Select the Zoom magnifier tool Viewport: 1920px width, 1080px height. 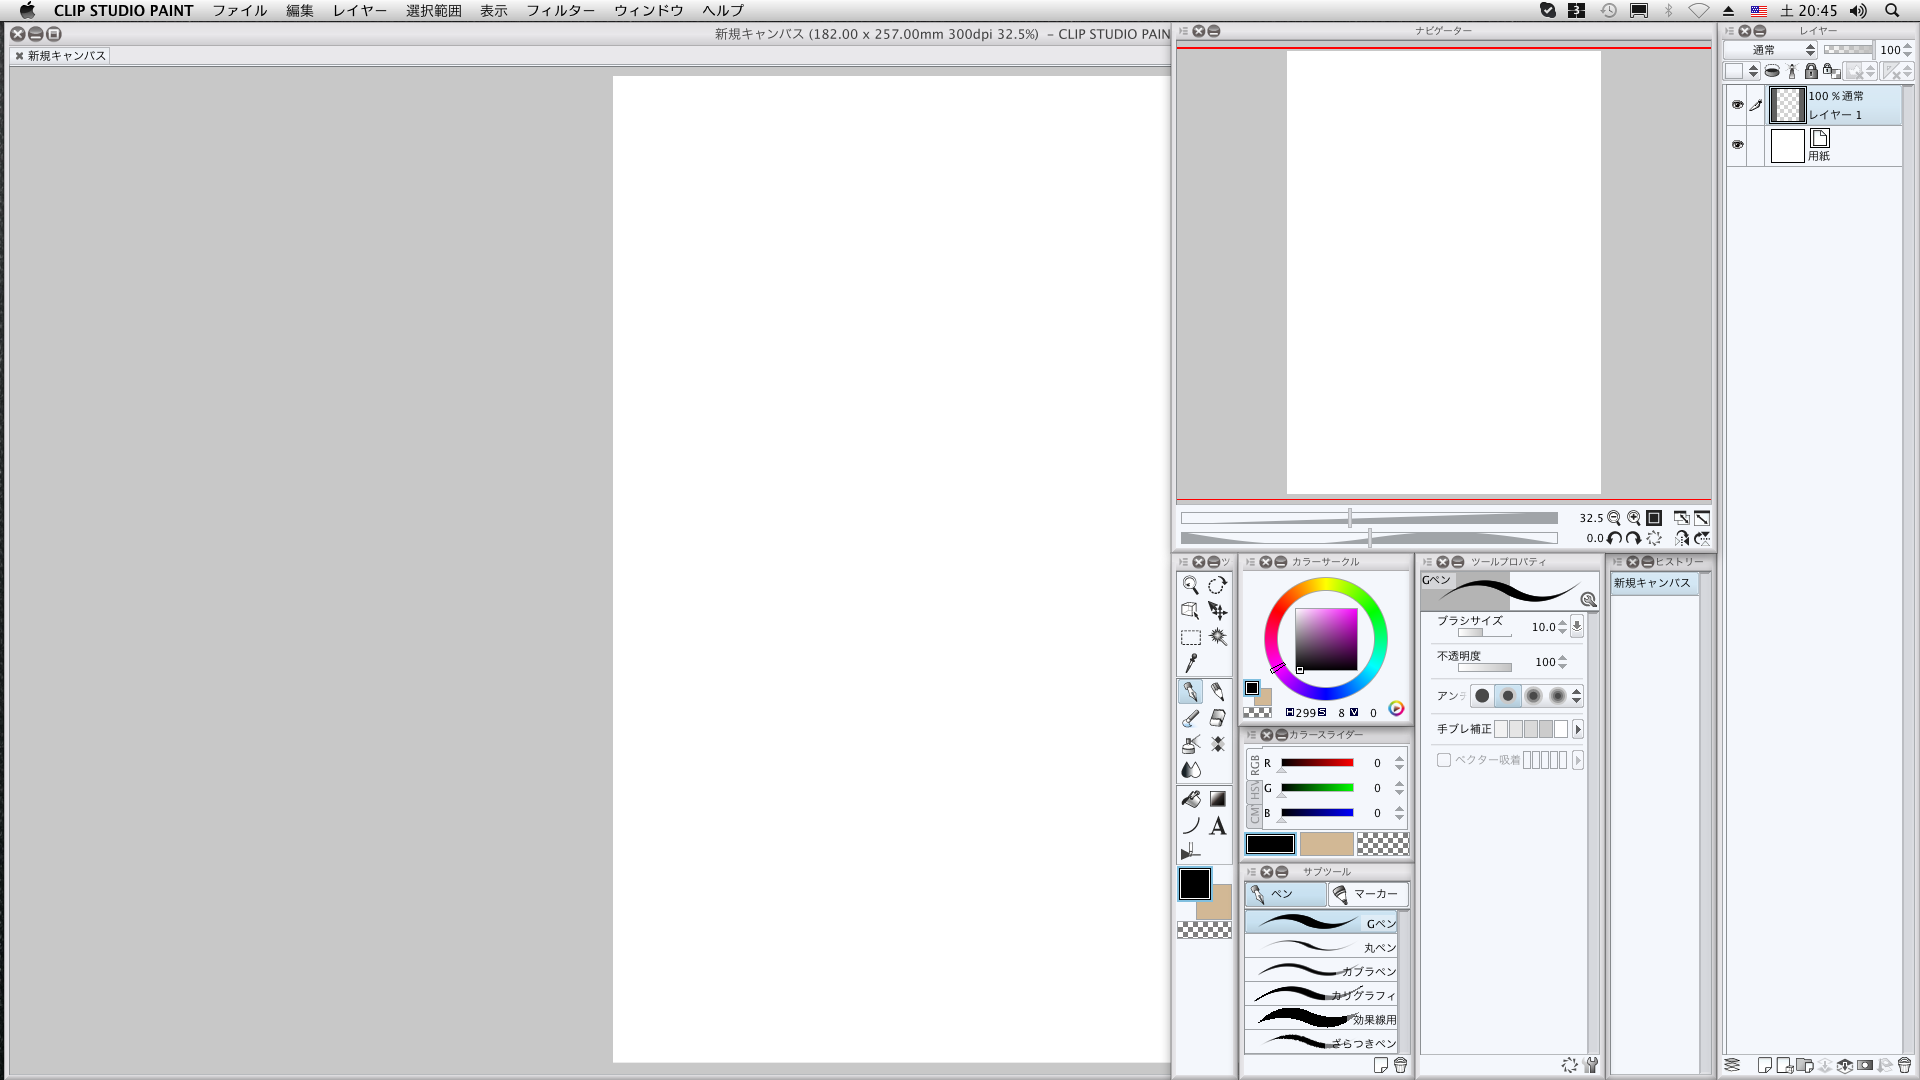(x=1190, y=585)
